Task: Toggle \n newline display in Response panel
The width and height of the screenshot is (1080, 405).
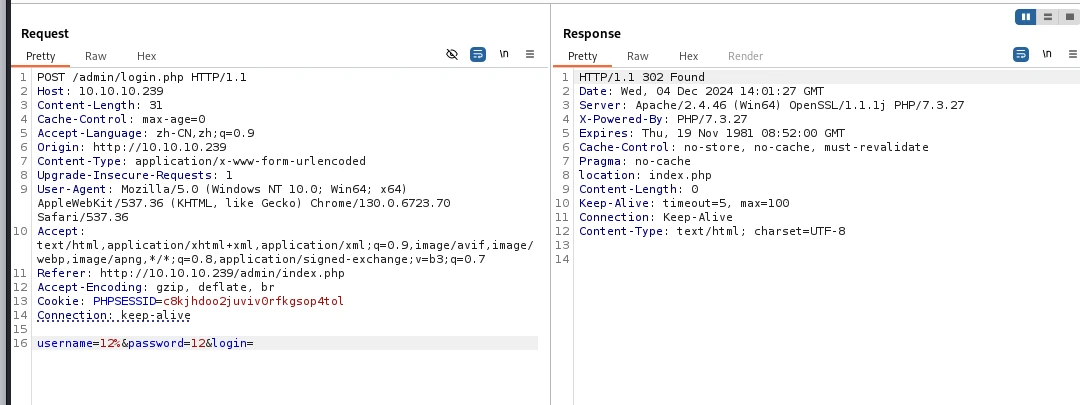Action: coord(1047,54)
